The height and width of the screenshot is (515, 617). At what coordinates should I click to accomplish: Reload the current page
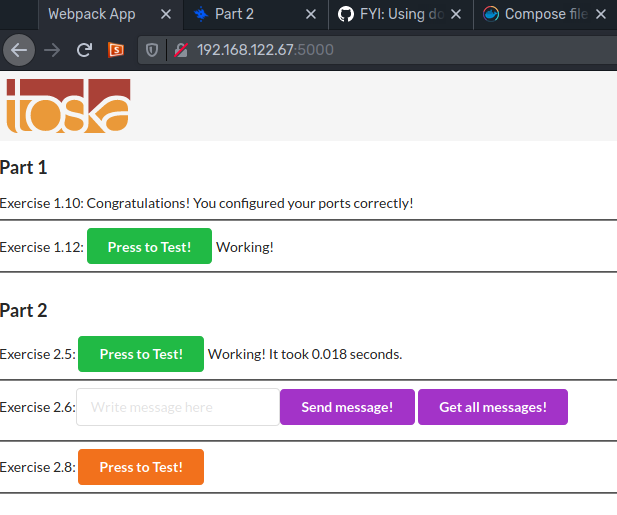[85, 50]
